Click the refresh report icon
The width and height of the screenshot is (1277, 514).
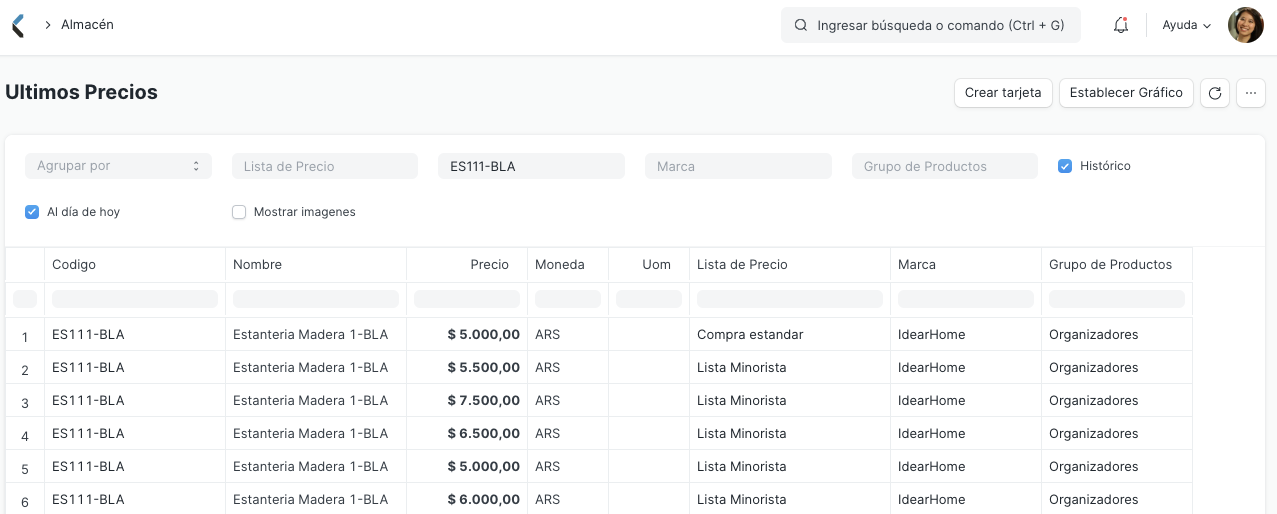pos(1215,93)
